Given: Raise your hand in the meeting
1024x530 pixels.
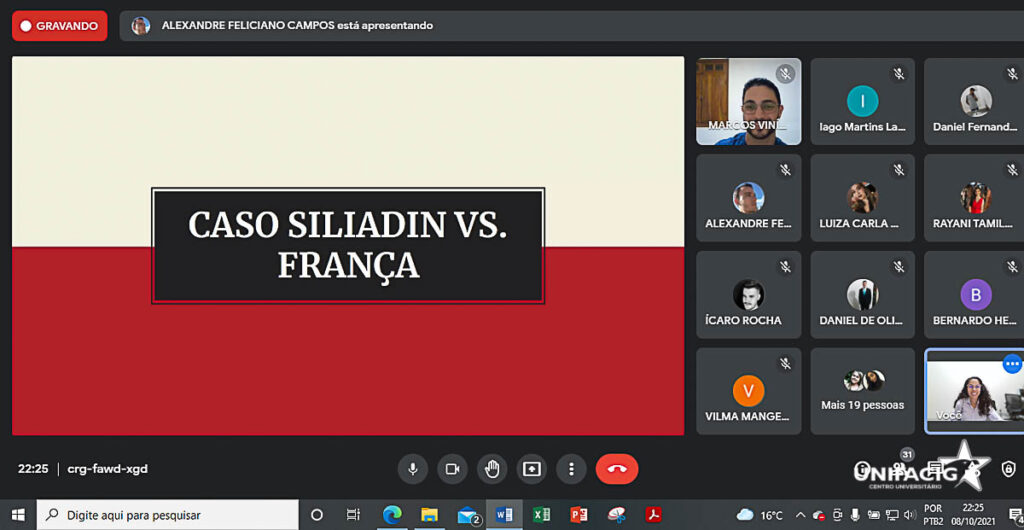Looking at the screenshot, I should coord(491,468).
